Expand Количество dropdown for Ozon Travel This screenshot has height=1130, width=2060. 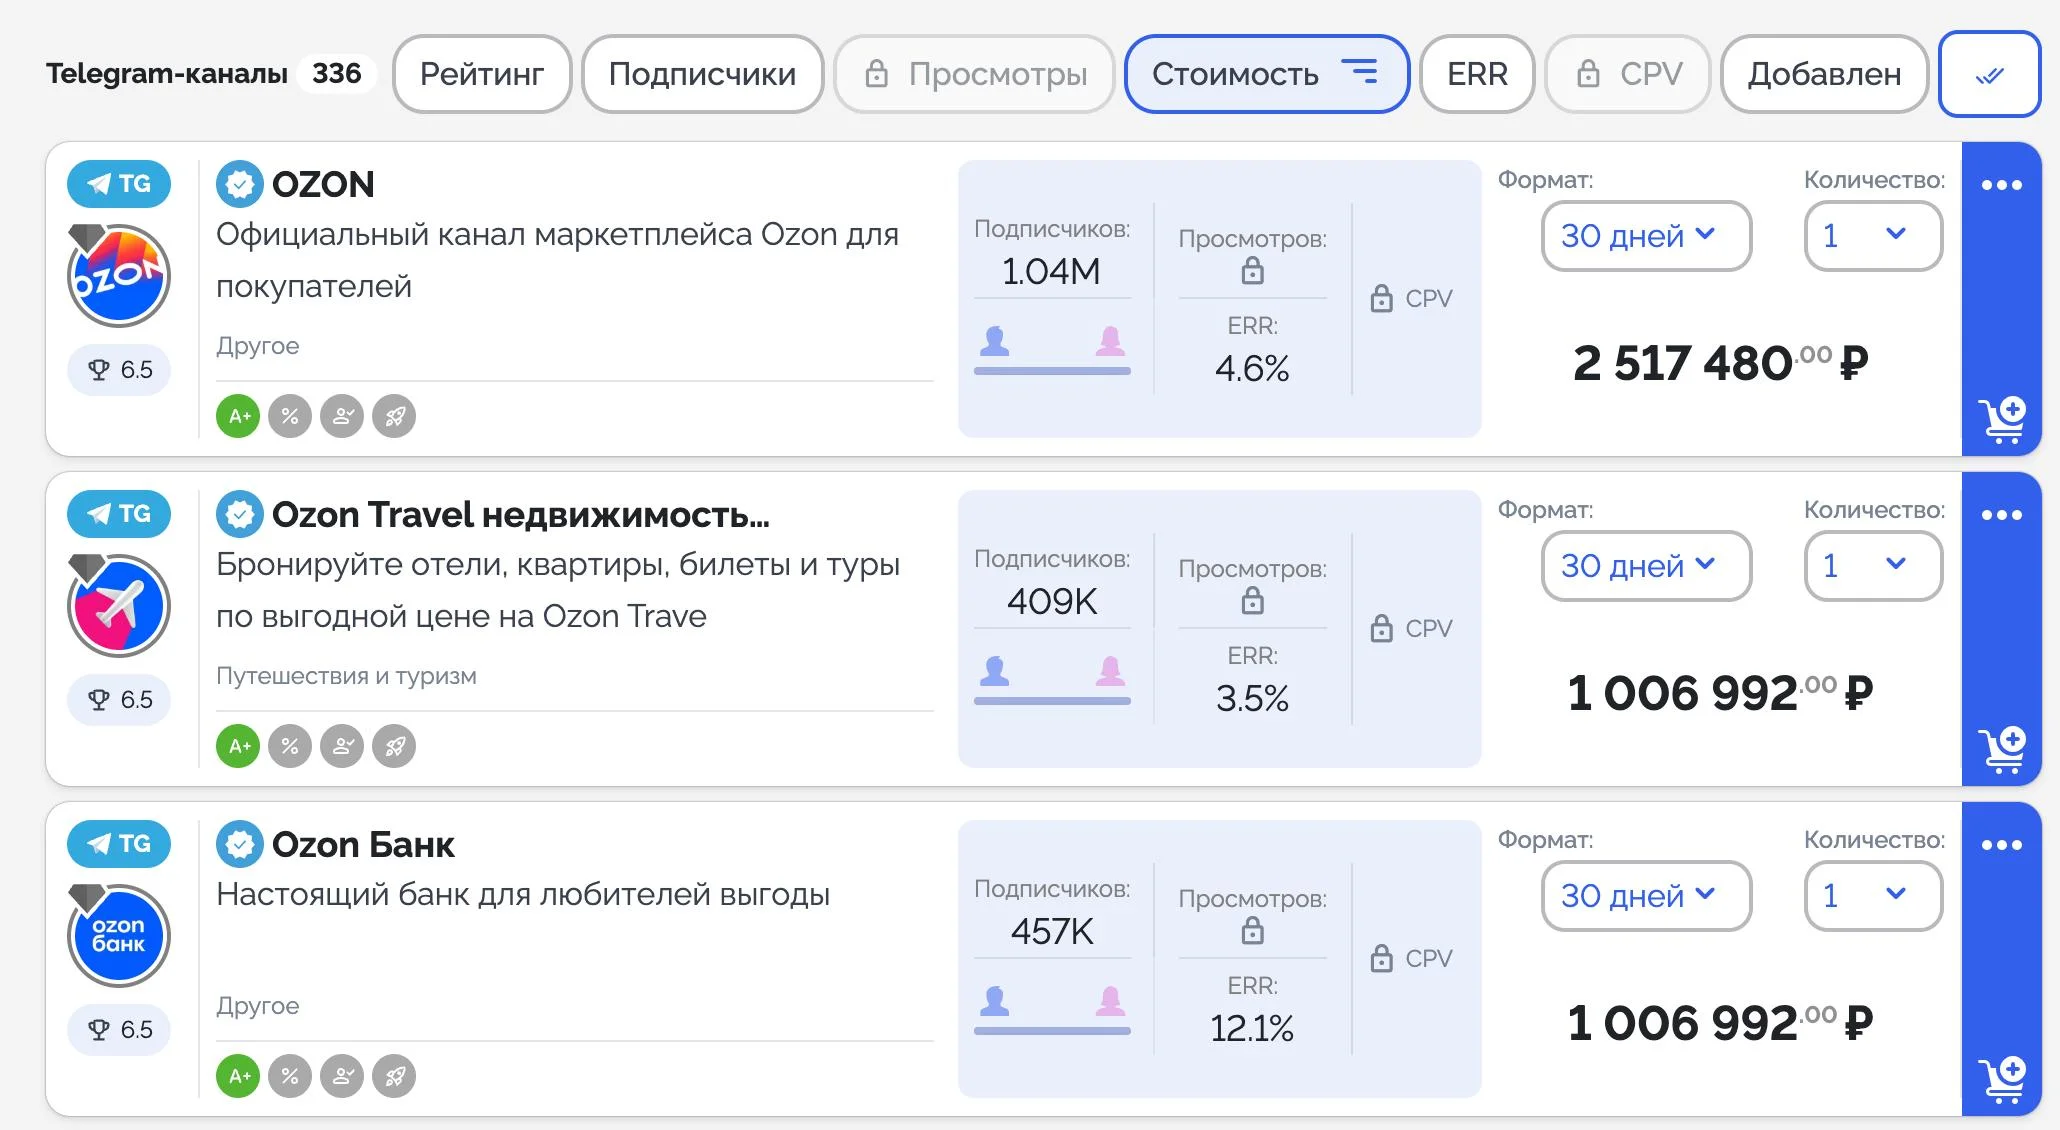(x=1873, y=566)
